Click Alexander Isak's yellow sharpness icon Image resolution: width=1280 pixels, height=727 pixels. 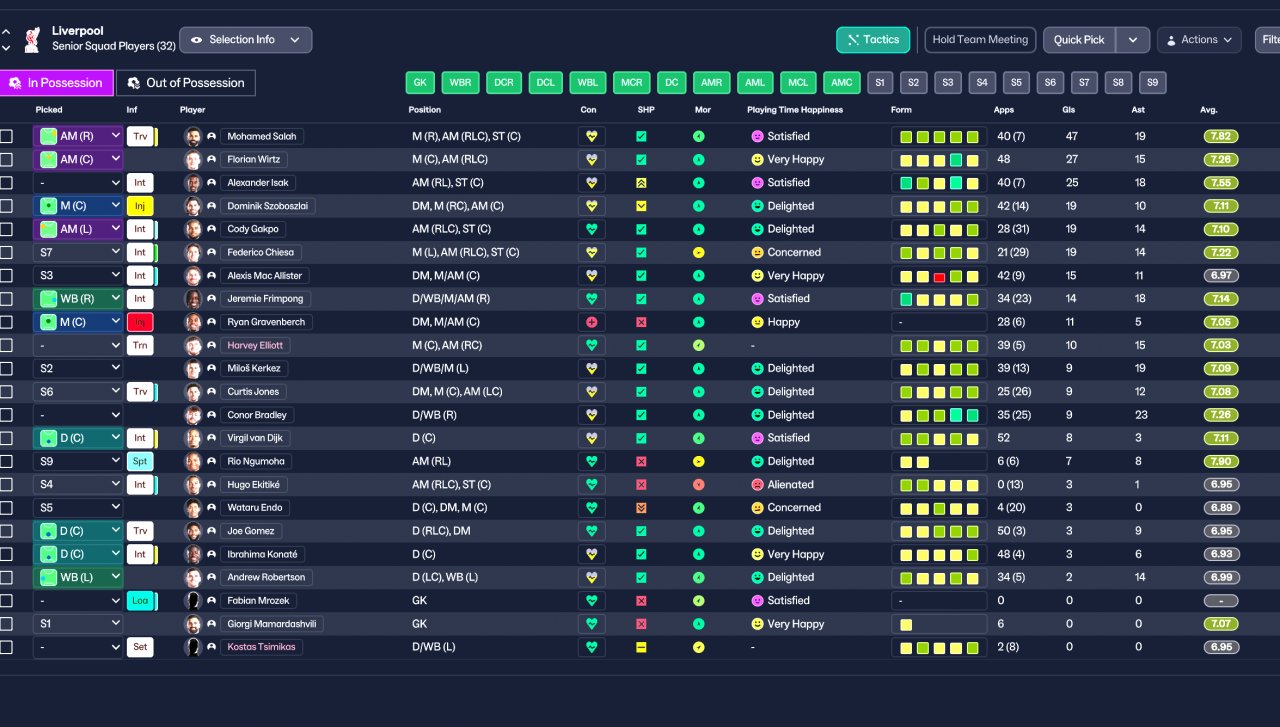click(x=641, y=183)
